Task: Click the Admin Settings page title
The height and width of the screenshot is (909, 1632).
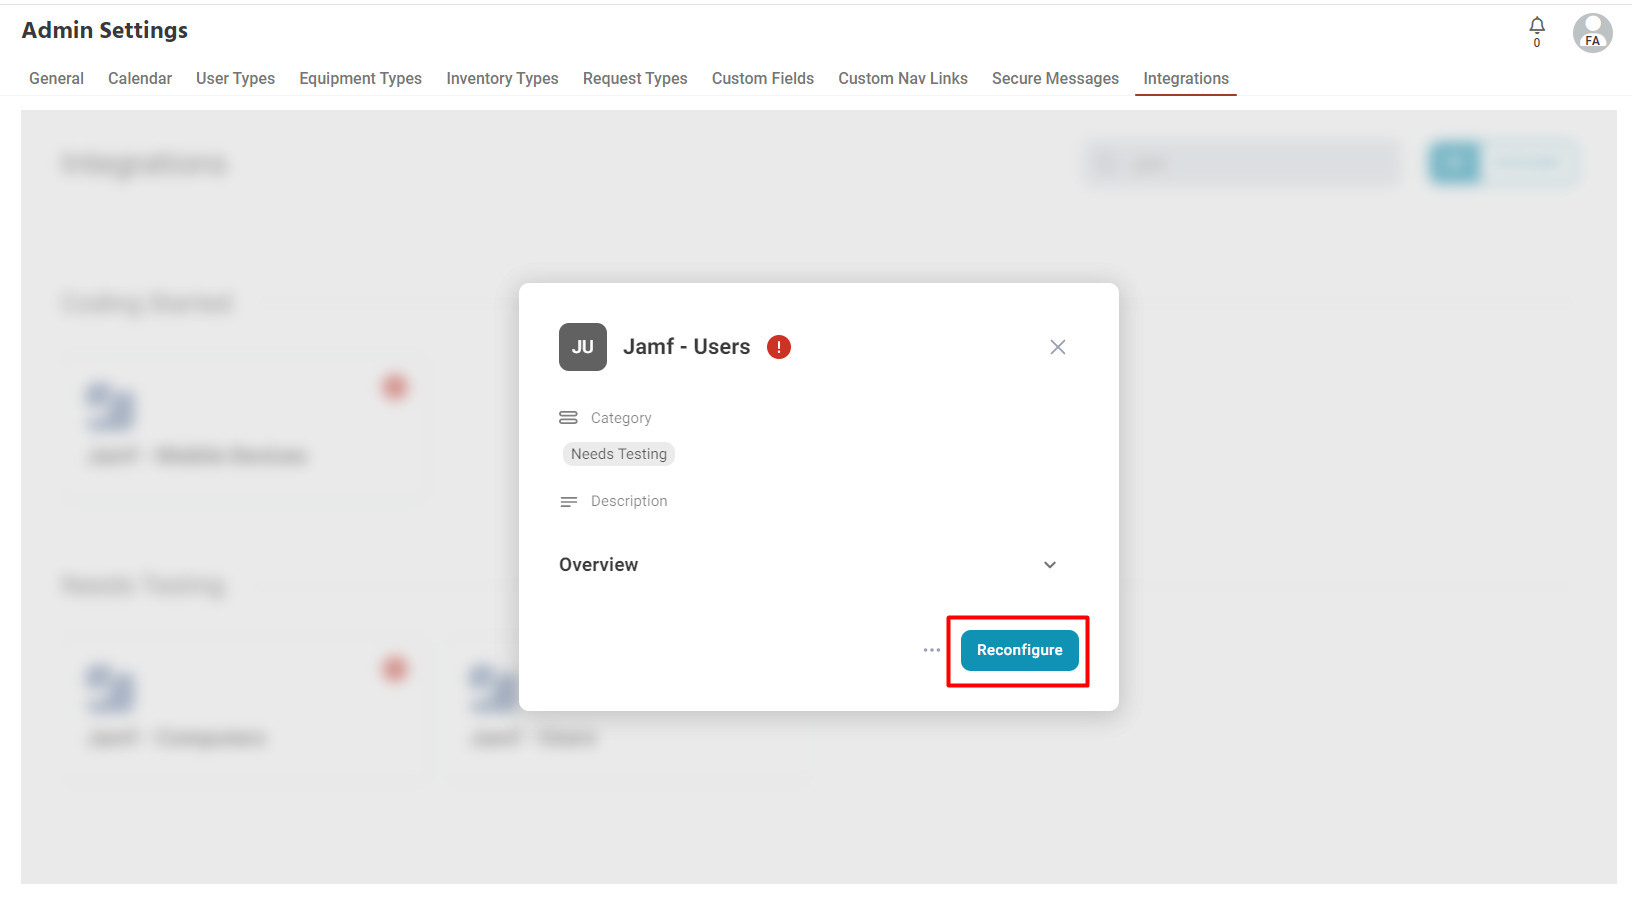Action: (x=105, y=30)
